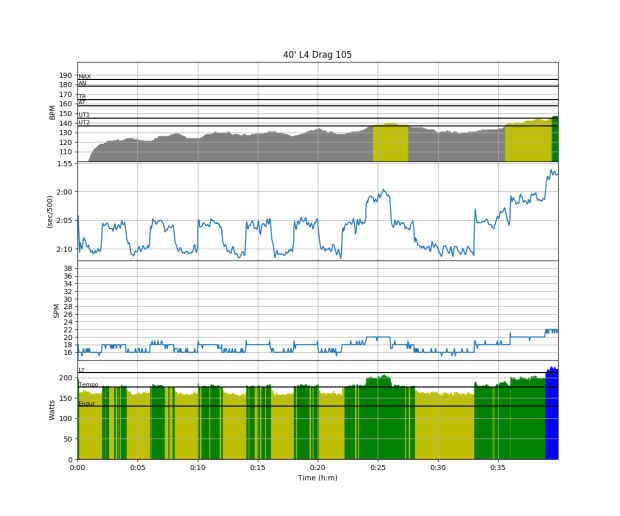Viewport: 620px width, 516px height.
Task: Click the MAX heart rate zone label
Action: pyautogui.click(x=85, y=76)
